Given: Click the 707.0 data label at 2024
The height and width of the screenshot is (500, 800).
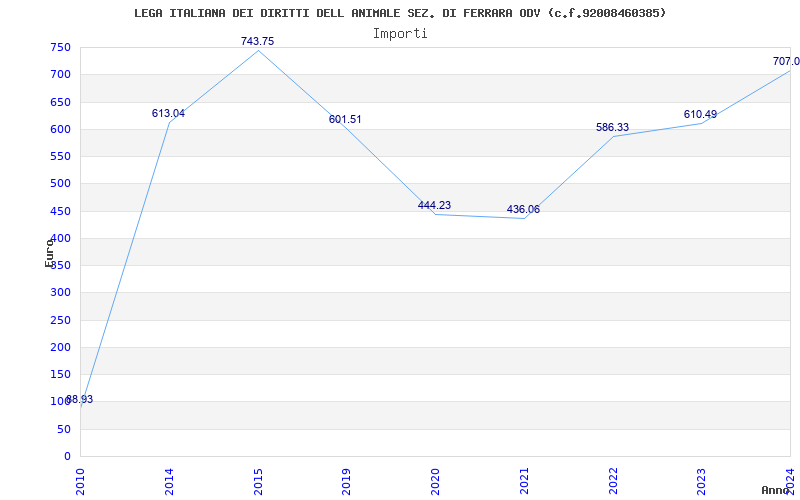Looking at the screenshot, I should pos(786,62).
